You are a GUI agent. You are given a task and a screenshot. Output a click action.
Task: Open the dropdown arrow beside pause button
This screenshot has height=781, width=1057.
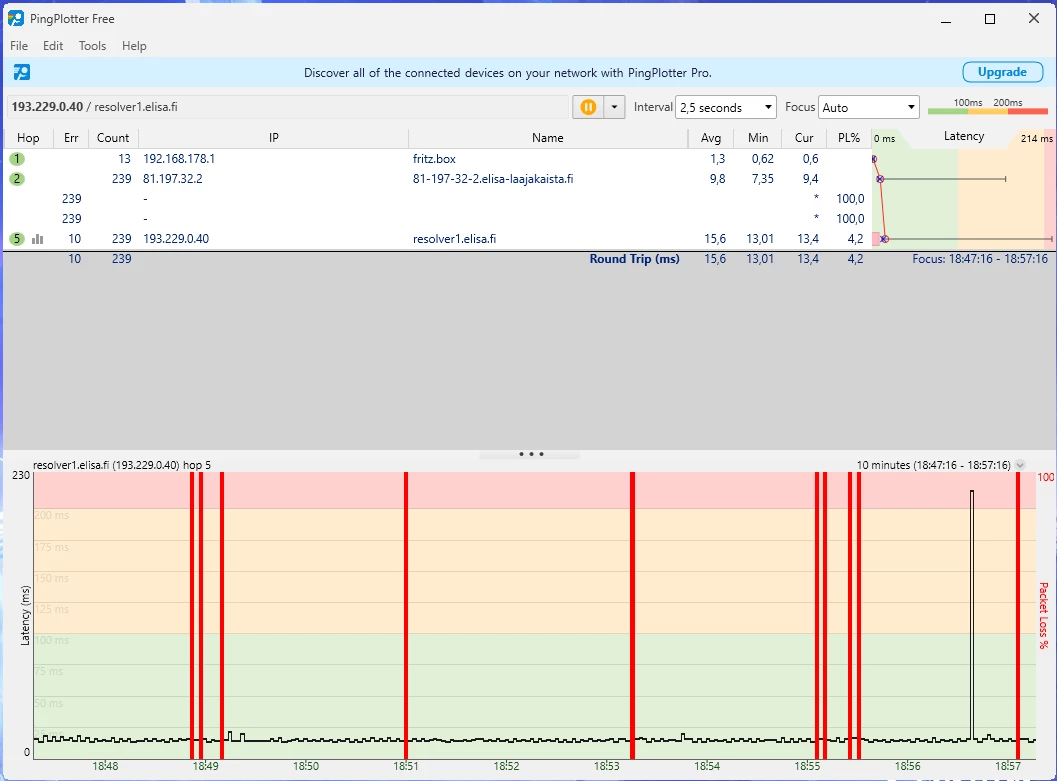[614, 107]
